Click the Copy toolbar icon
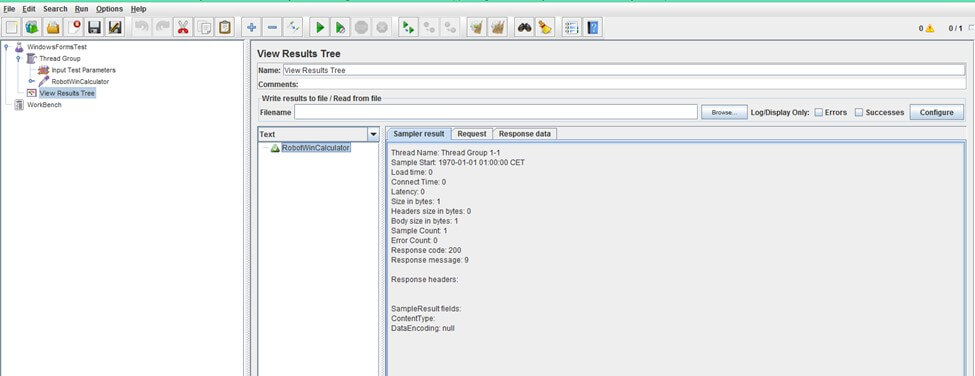Screen dimensions: 975x376 pos(204,27)
